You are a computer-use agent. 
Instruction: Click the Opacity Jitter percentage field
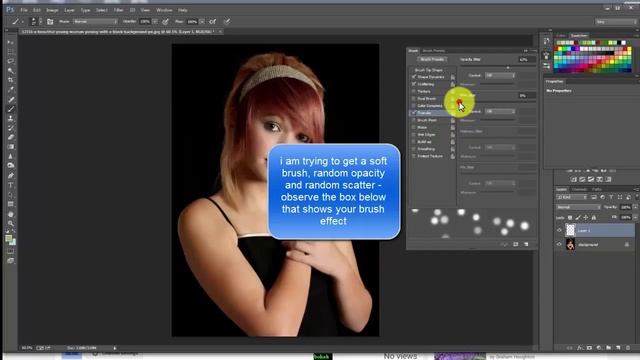[x=526, y=60]
